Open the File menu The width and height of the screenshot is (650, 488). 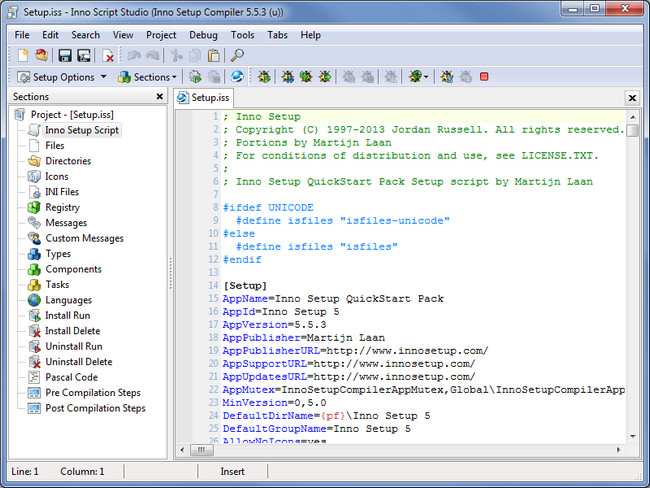[22, 35]
